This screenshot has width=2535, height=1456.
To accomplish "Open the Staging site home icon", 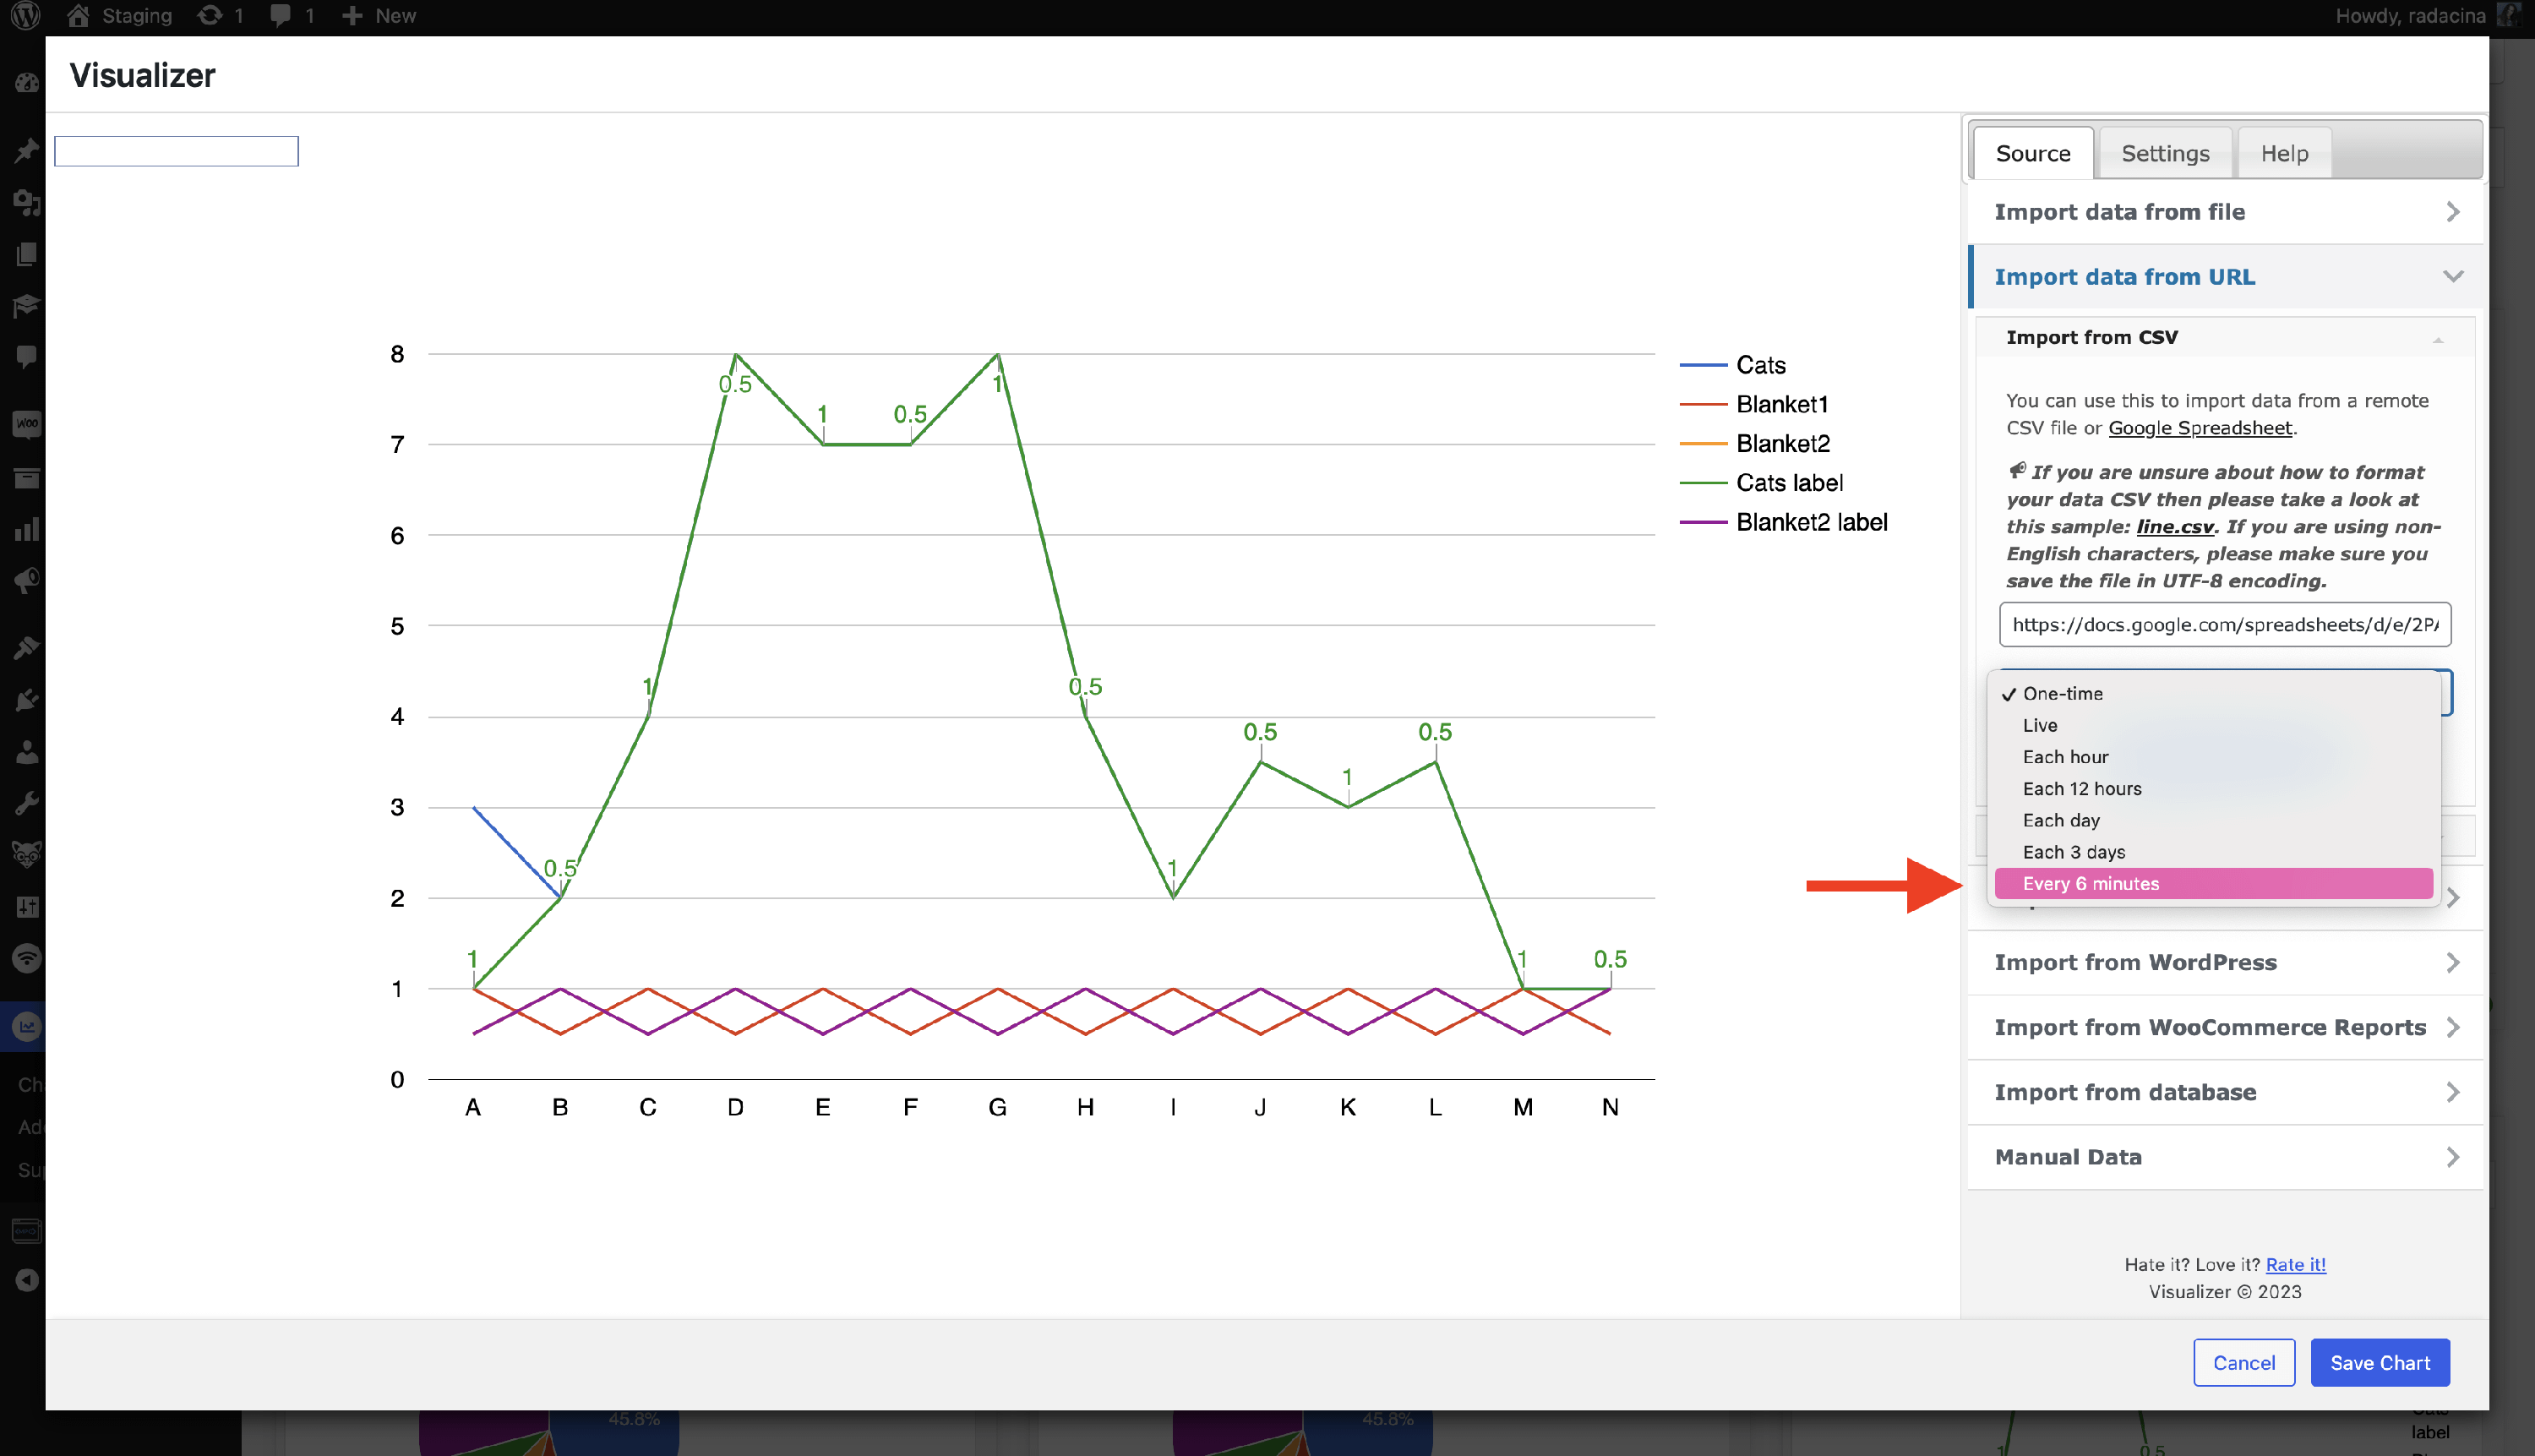I will click(x=78, y=15).
